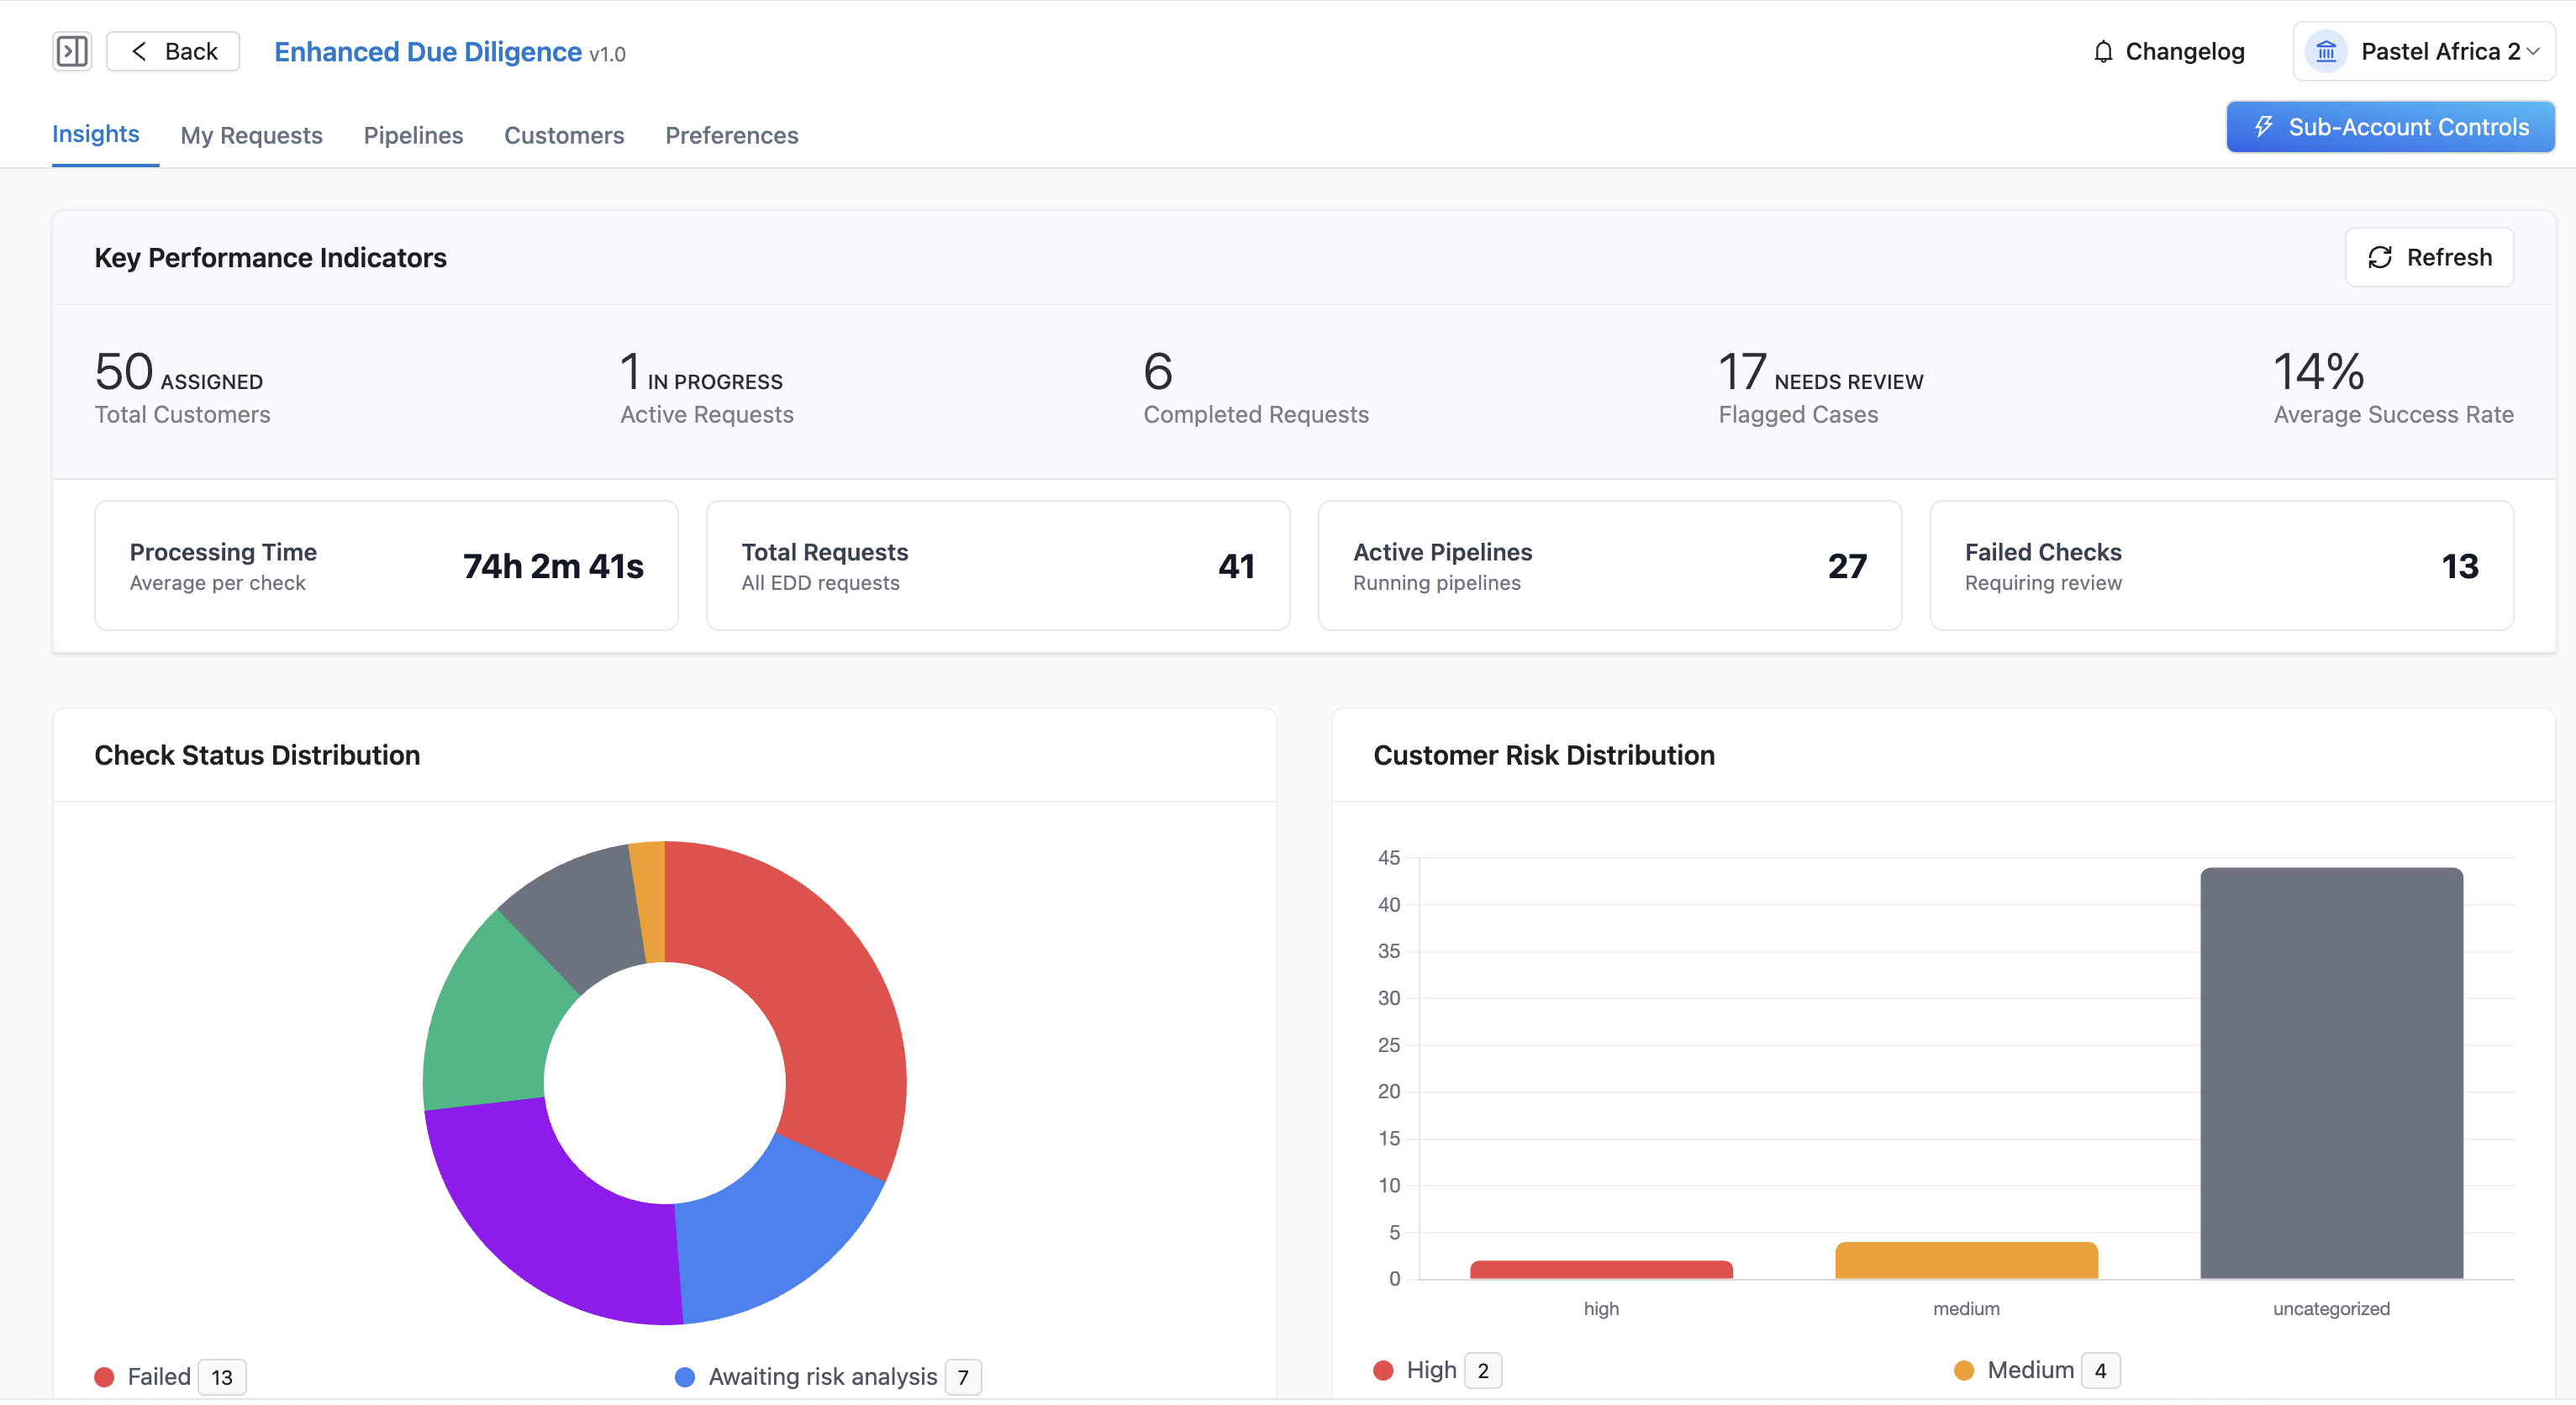Toggle the Medium risk legend entry
The image size is (2576, 1405).
[2029, 1370]
